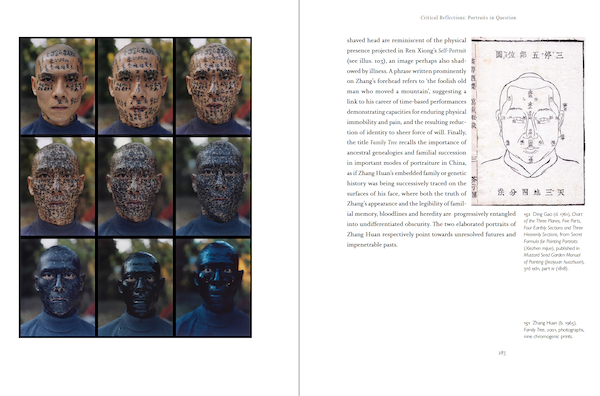Screen dimensions: 600x396
Task: Select the first fully ink-blackened face portrait
Action: [x=58, y=287]
